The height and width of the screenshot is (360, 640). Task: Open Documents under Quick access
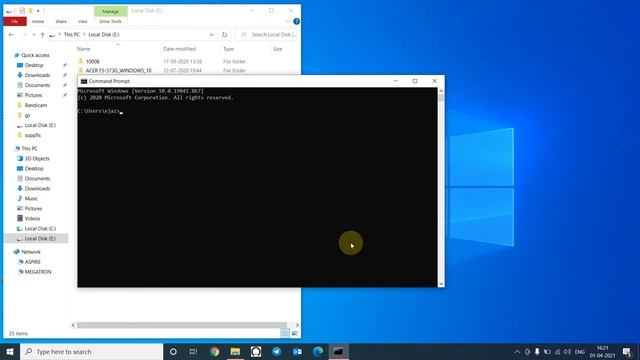pos(37,85)
